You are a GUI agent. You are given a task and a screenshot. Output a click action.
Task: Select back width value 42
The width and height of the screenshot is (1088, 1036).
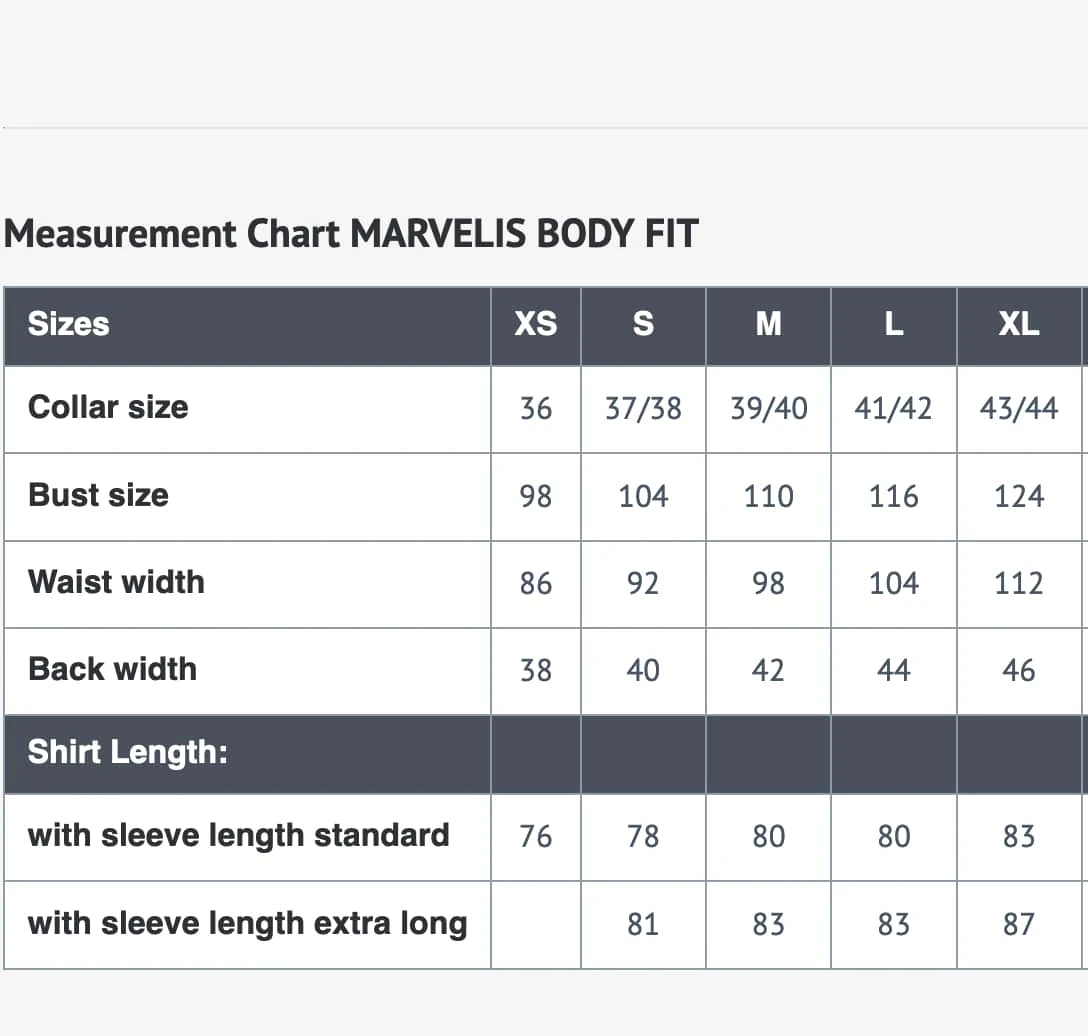point(768,670)
